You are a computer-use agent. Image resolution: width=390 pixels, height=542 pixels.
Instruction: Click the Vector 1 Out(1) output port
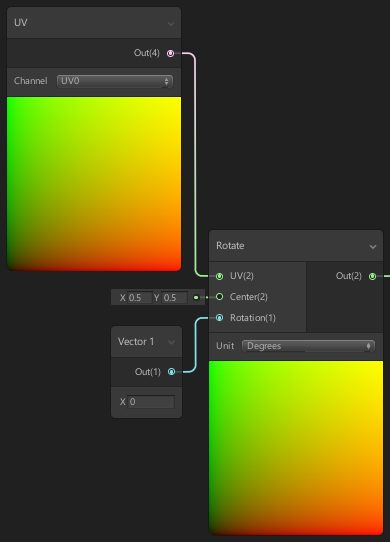tap(171, 372)
